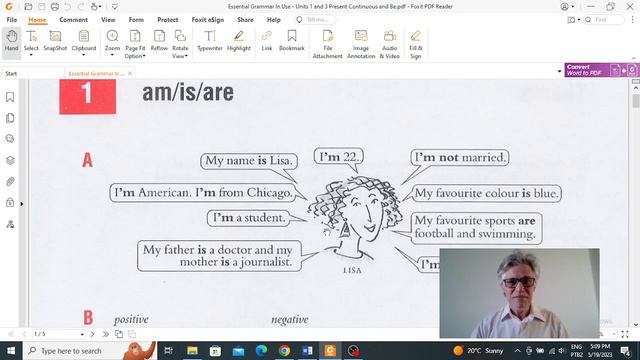Open Customize Quick Access Toolbar dropdown
This screenshot has width=640, height=360.
[115, 7]
